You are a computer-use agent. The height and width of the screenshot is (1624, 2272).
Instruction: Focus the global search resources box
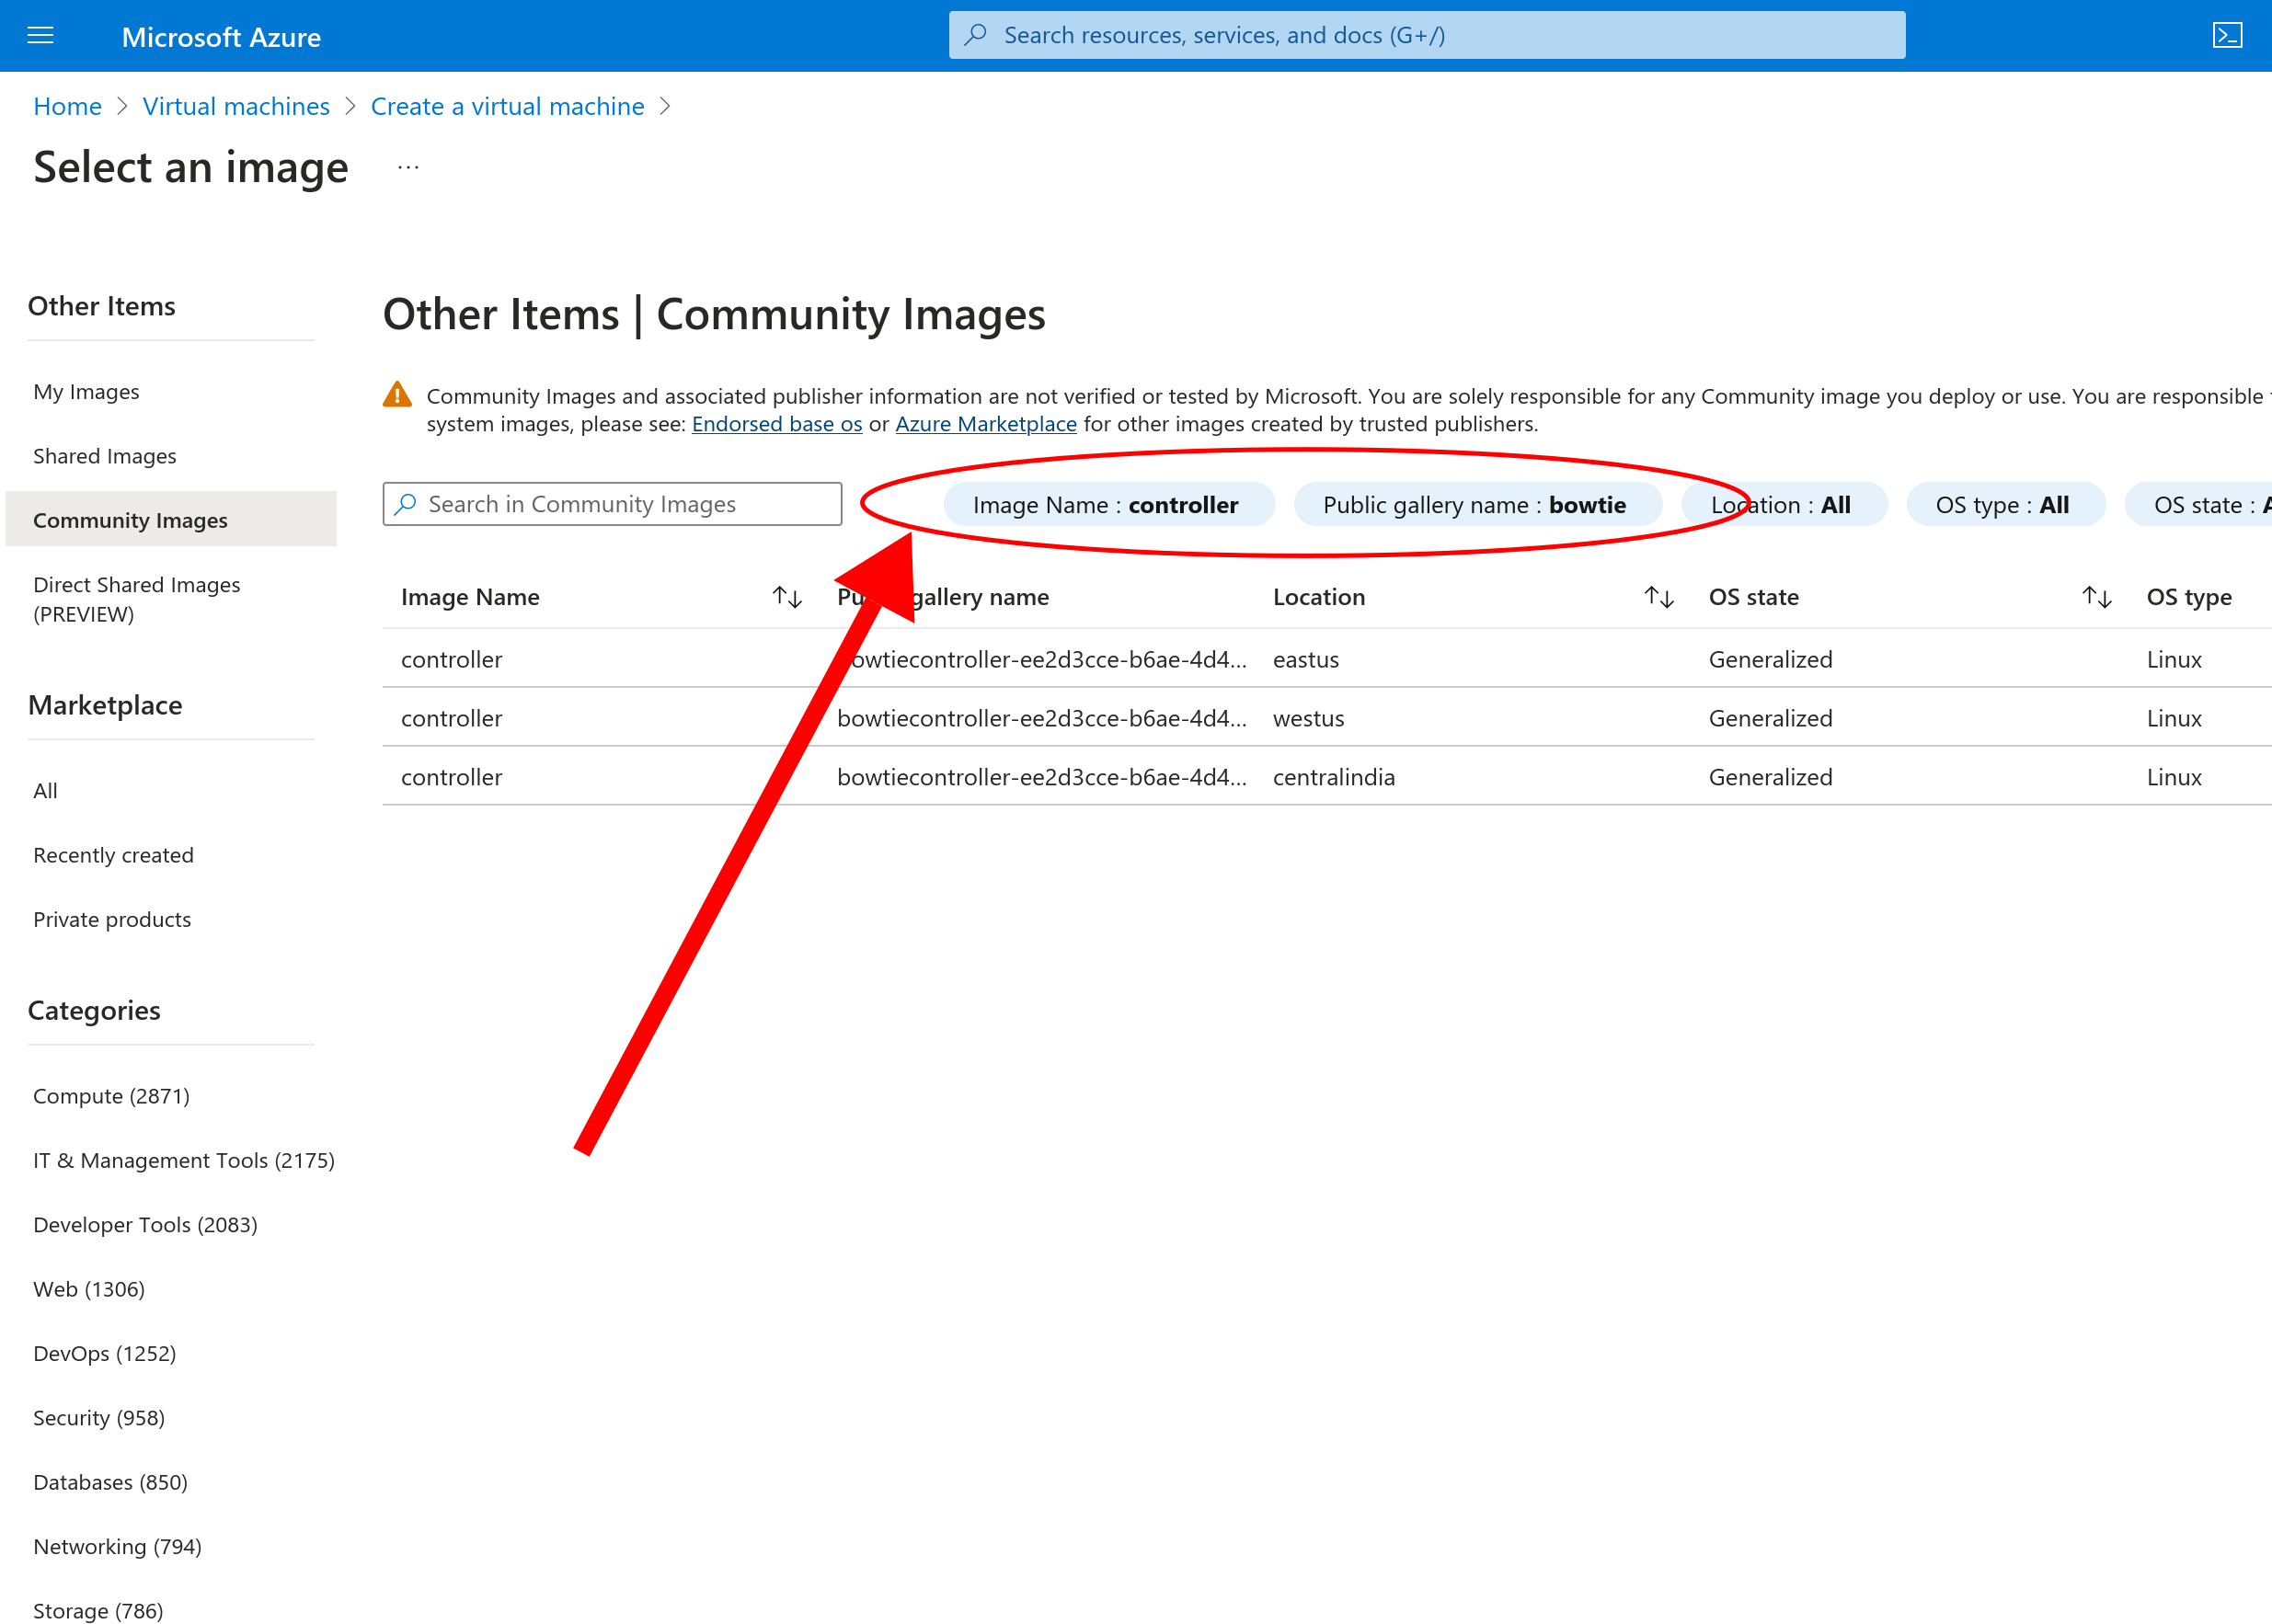point(1427,35)
